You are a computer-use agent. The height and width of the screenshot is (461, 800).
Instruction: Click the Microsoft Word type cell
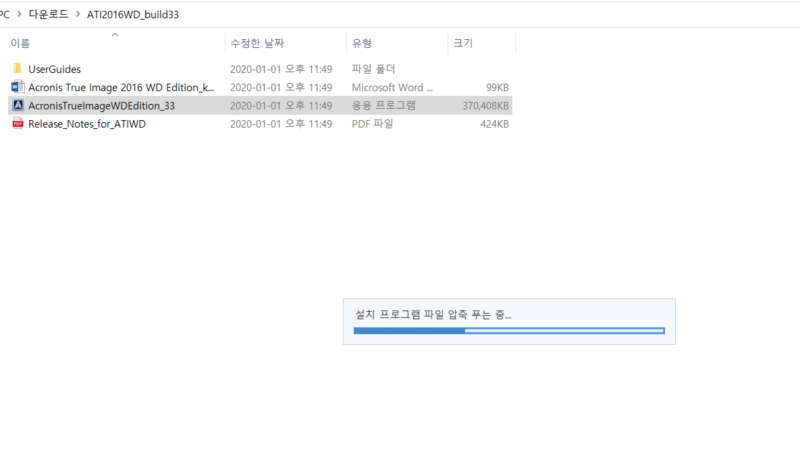point(392,87)
